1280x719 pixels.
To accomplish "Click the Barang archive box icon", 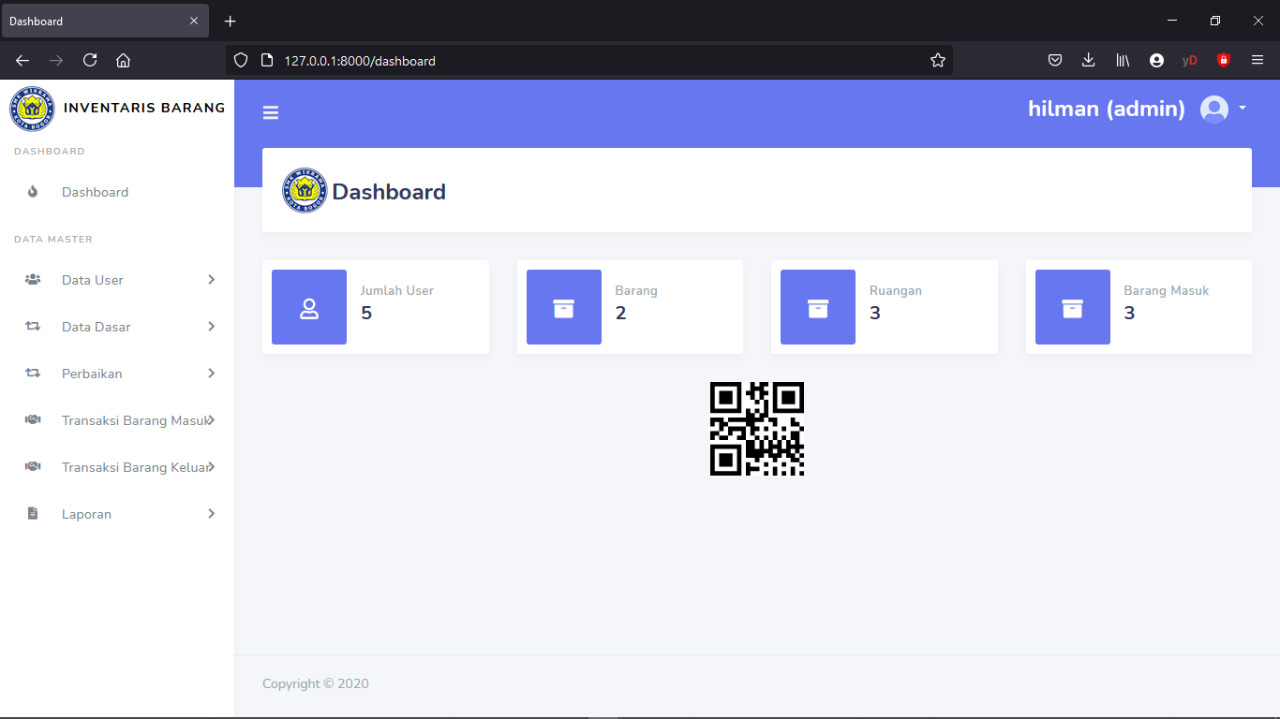I will click(564, 307).
